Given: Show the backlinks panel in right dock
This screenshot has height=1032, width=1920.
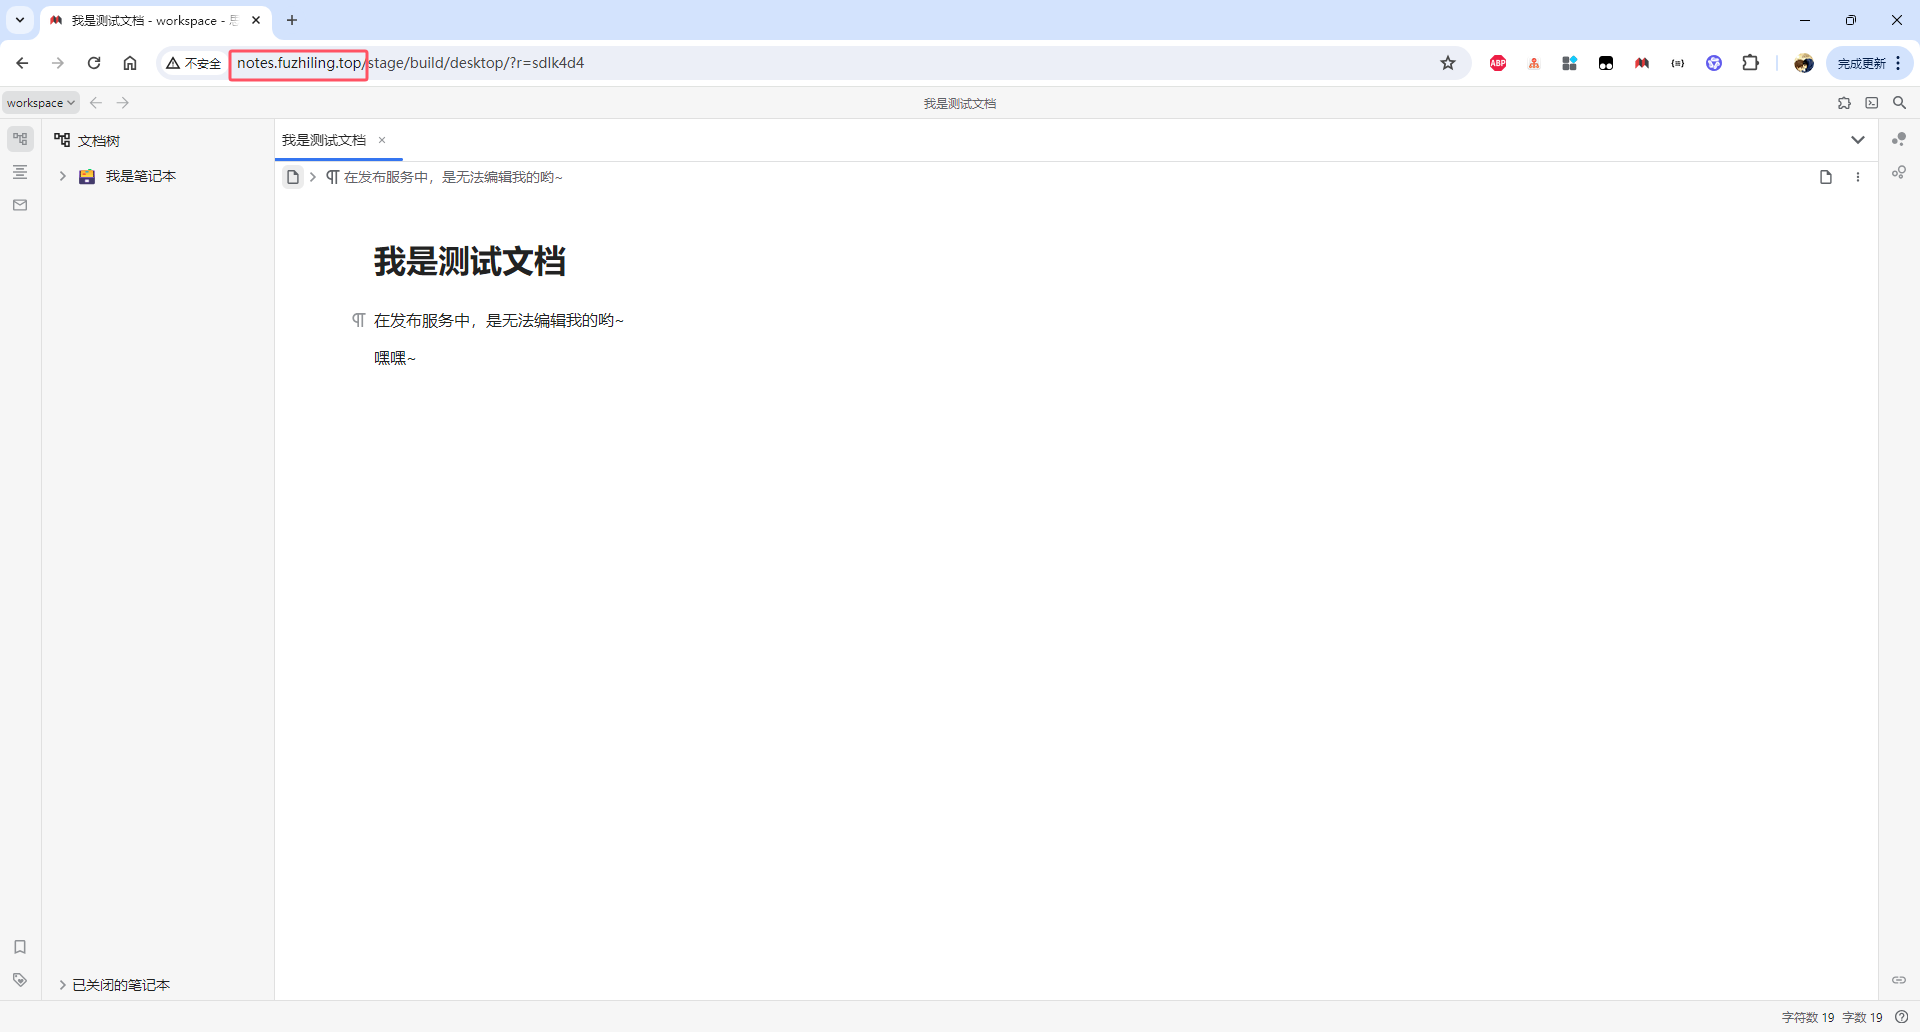Looking at the screenshot, I should point(1899,980).
